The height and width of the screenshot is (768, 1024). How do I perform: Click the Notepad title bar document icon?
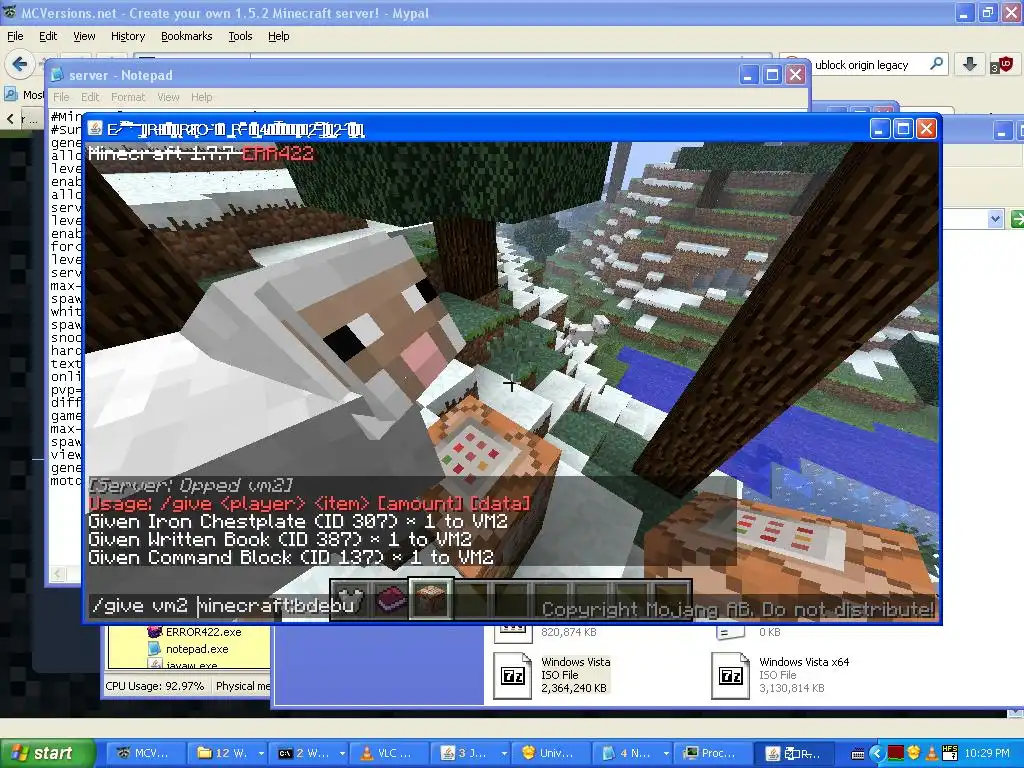pos(57,75)
